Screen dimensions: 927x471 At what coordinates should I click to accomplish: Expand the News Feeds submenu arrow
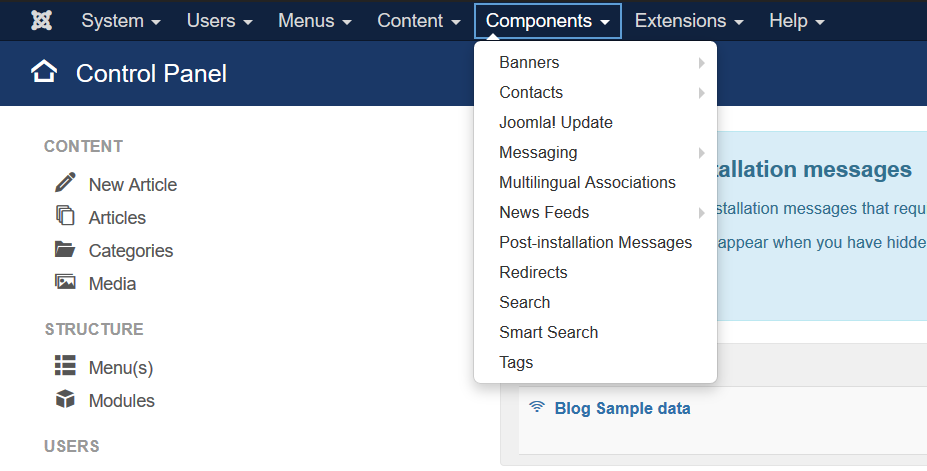[x=702, y=213]
